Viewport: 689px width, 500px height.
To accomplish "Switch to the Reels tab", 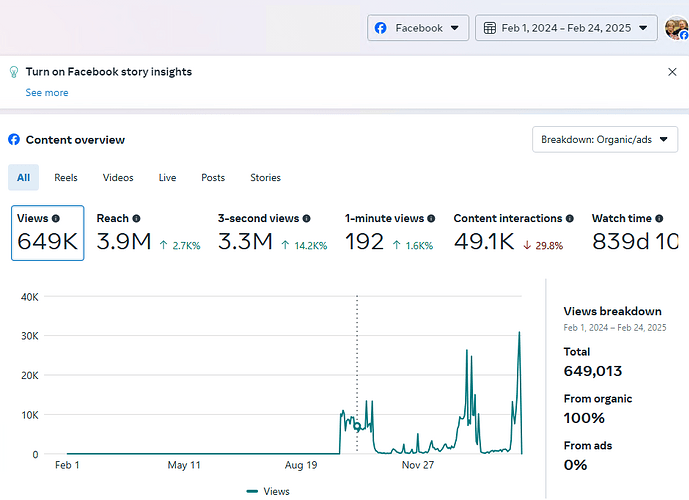I will point(66,178).
